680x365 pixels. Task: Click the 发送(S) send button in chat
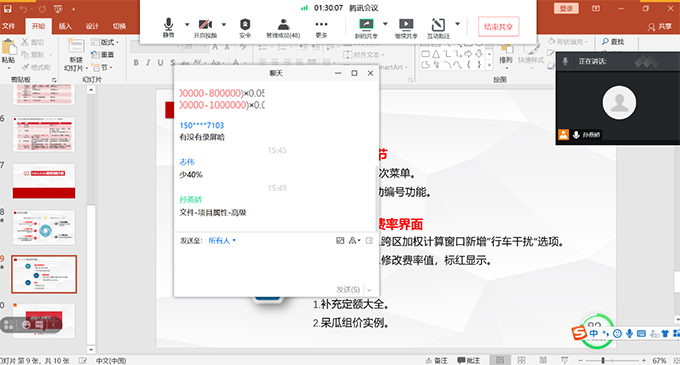point(348,289)
